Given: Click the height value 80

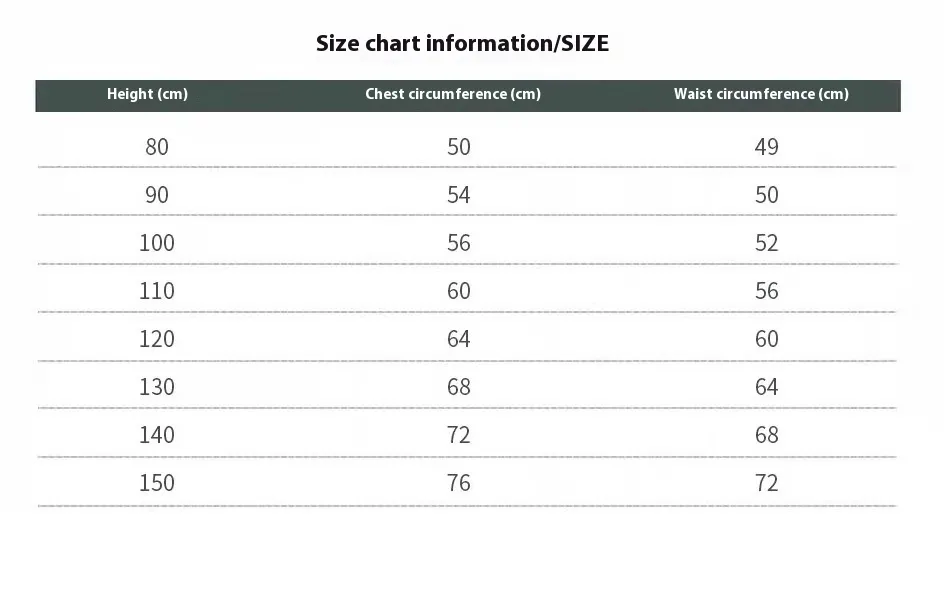Looking at the screenshot, I should pos(157,147).
